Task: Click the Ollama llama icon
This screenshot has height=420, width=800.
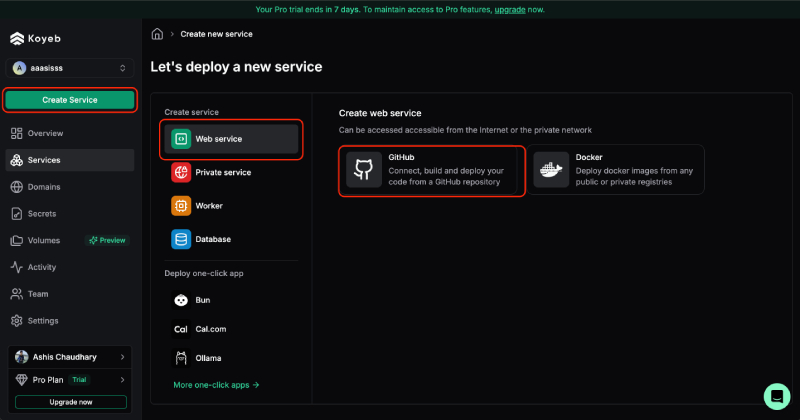Action: coord(181,358)
